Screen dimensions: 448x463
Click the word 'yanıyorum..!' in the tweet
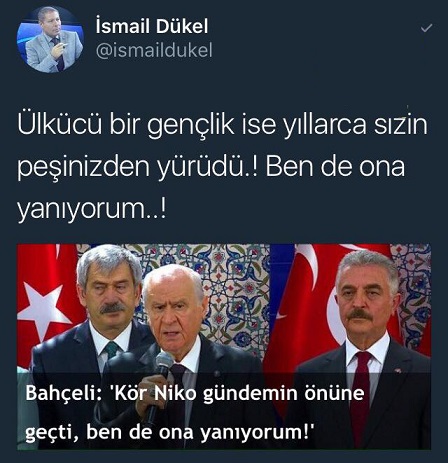pos(91,208)
